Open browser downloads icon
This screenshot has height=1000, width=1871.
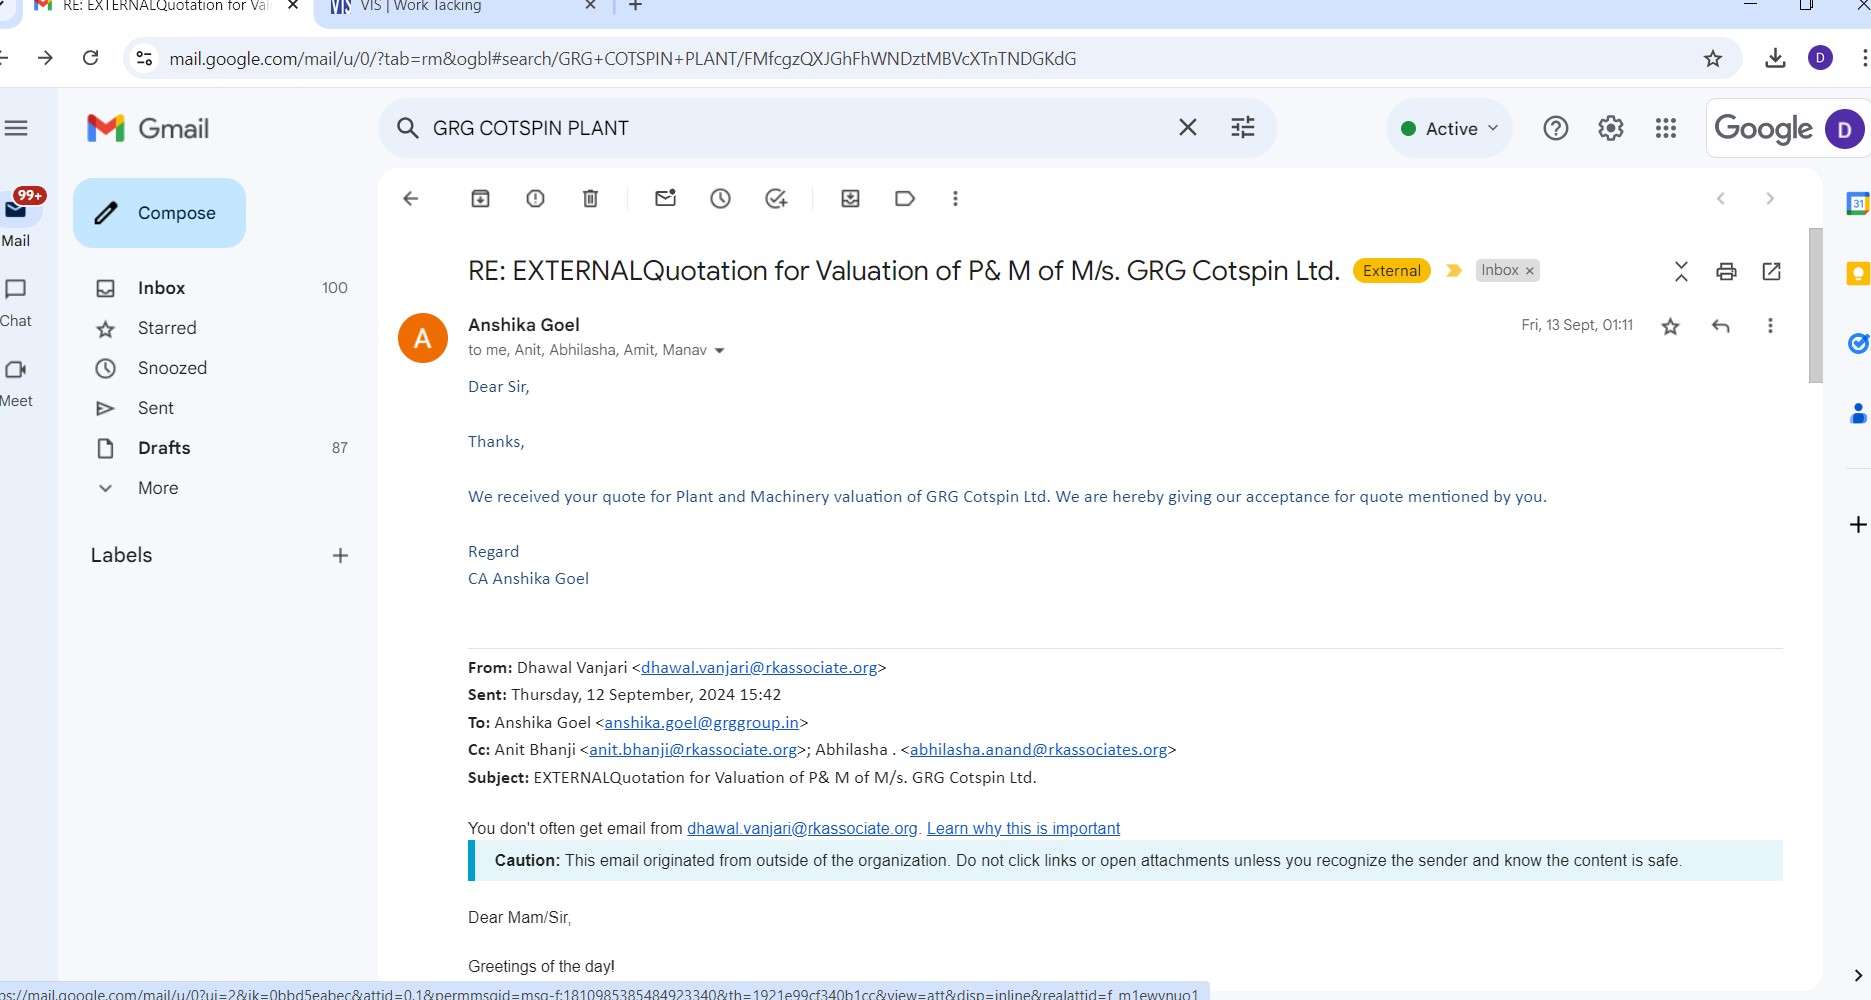[x=1775, y=58]
